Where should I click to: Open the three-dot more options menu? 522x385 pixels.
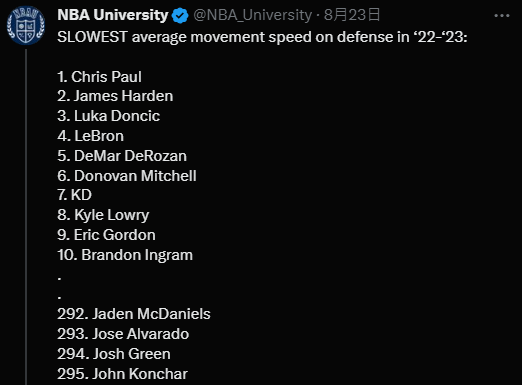pos(502,16)
